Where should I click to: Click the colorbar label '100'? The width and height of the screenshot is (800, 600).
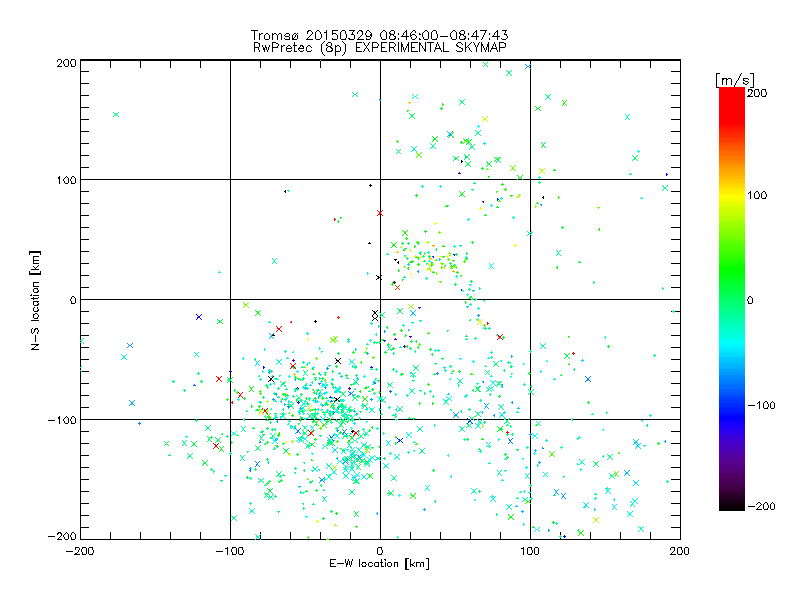tap(757, 195)
